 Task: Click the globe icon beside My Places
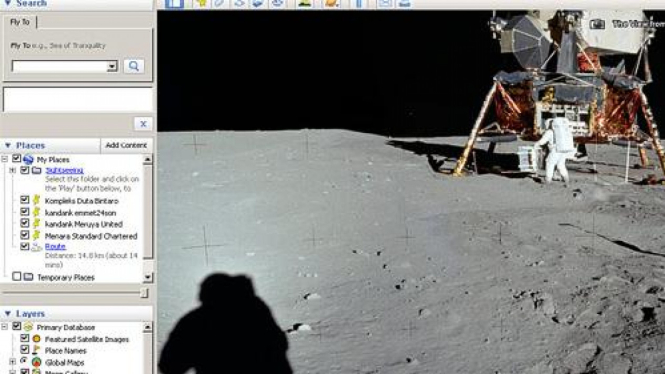click(28, 159)
